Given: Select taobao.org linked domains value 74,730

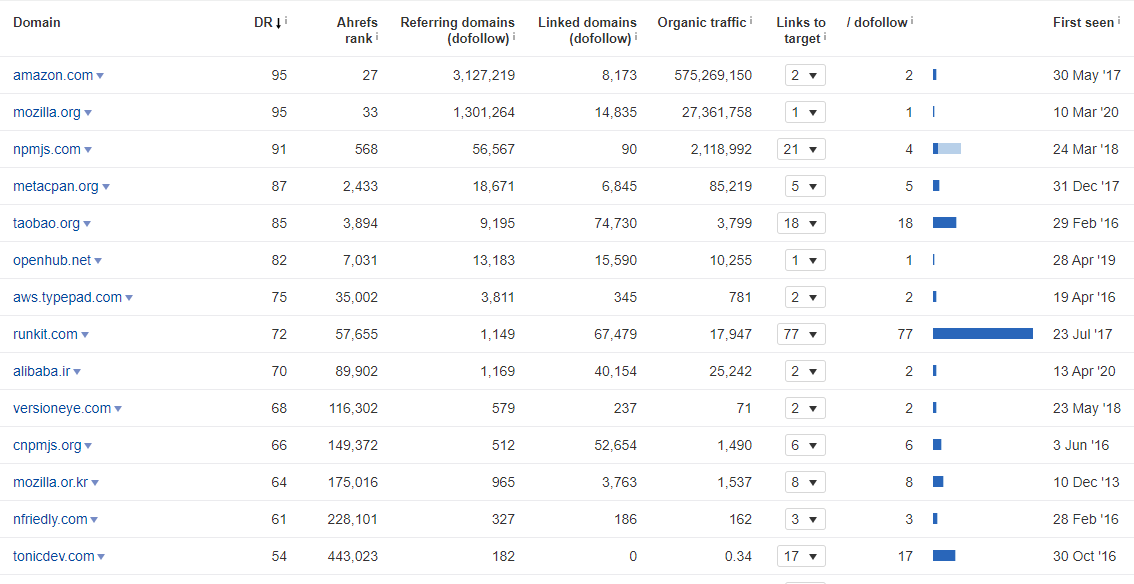Looking at the screenshot, I should (615, 223).
